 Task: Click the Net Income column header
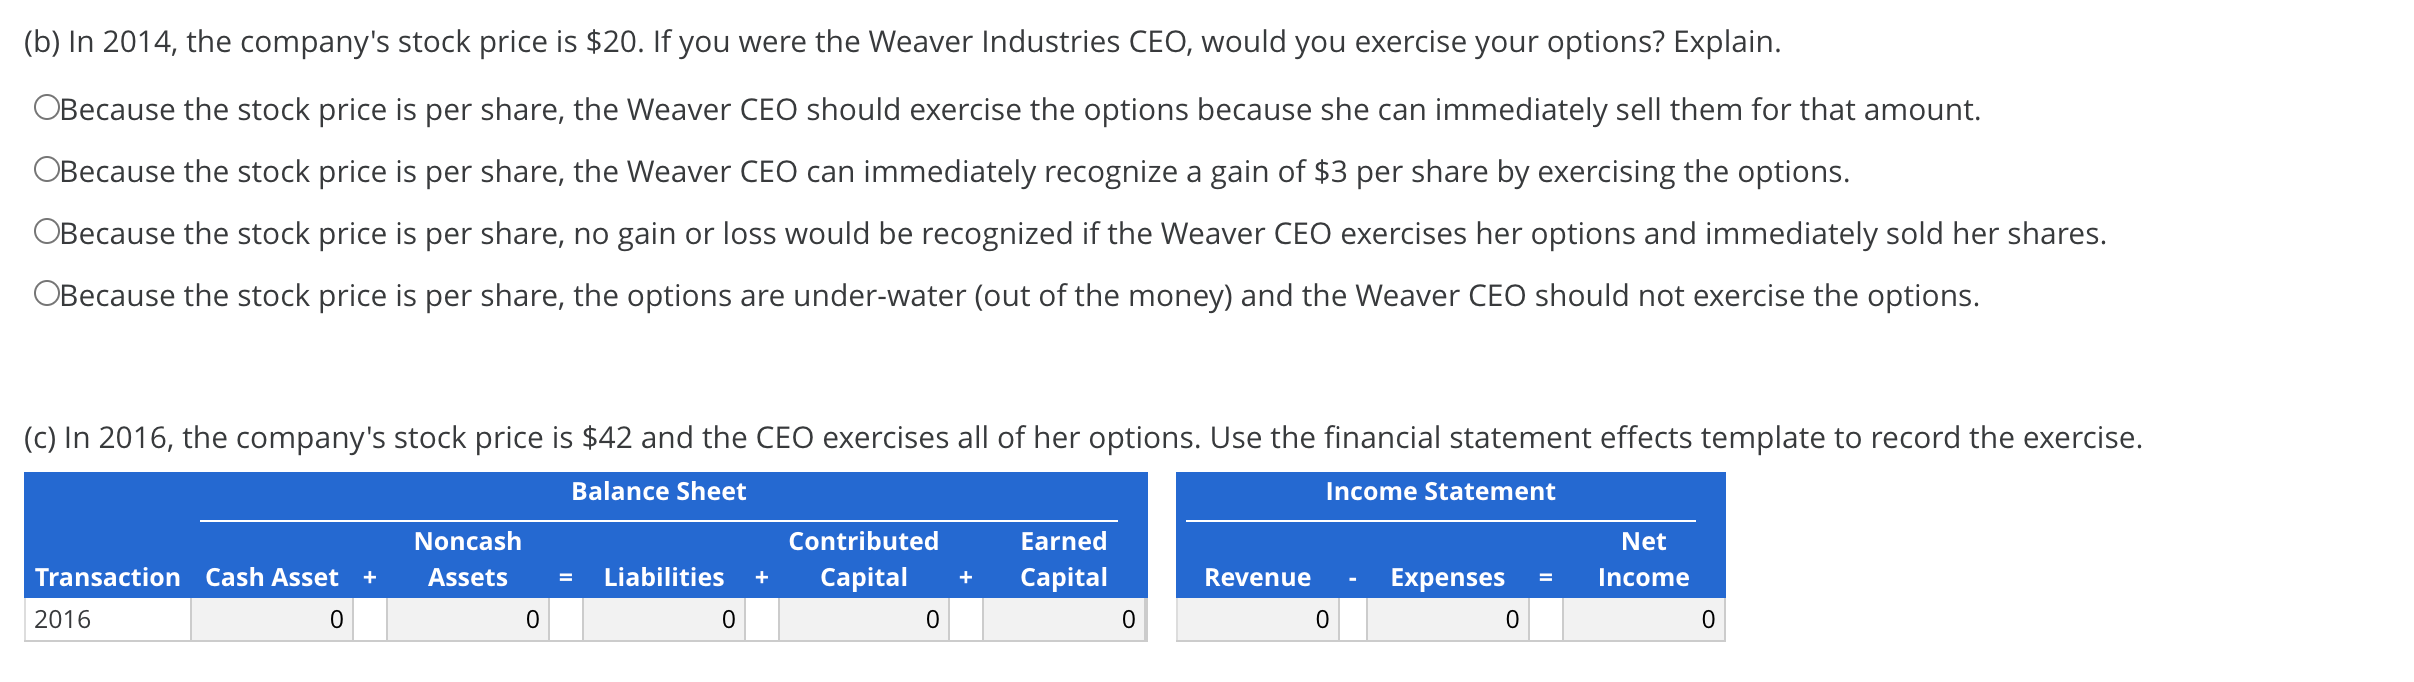(1641, 560)
